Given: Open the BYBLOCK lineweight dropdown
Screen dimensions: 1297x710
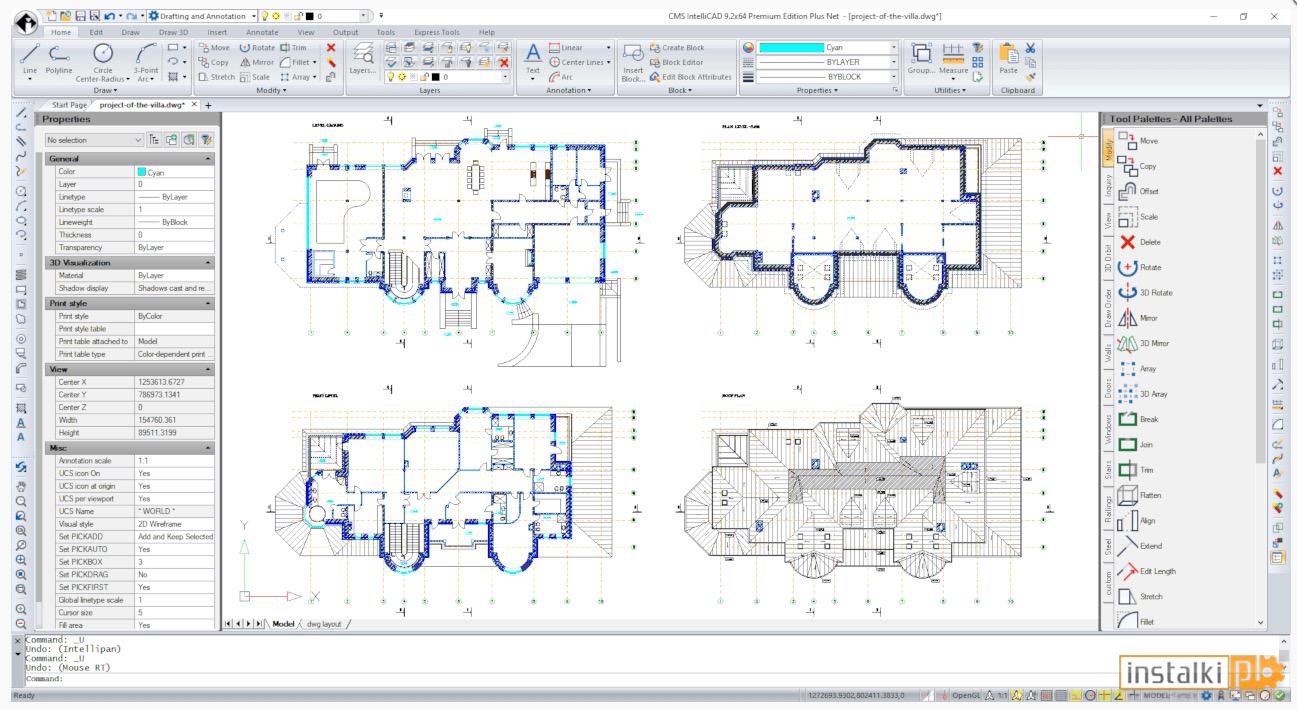Looking at the screenshot, I should pyautogui.click(x=893, y=76).
